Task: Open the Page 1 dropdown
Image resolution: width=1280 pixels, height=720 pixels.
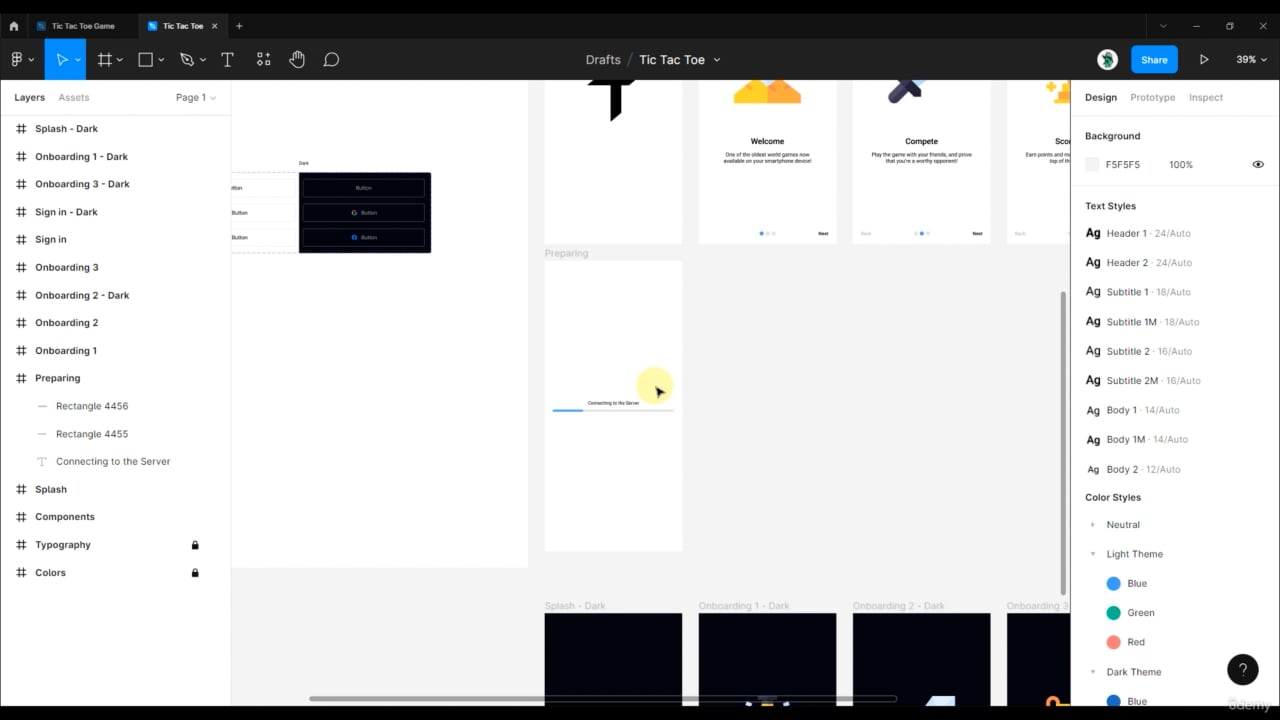Action: point(196,97)
